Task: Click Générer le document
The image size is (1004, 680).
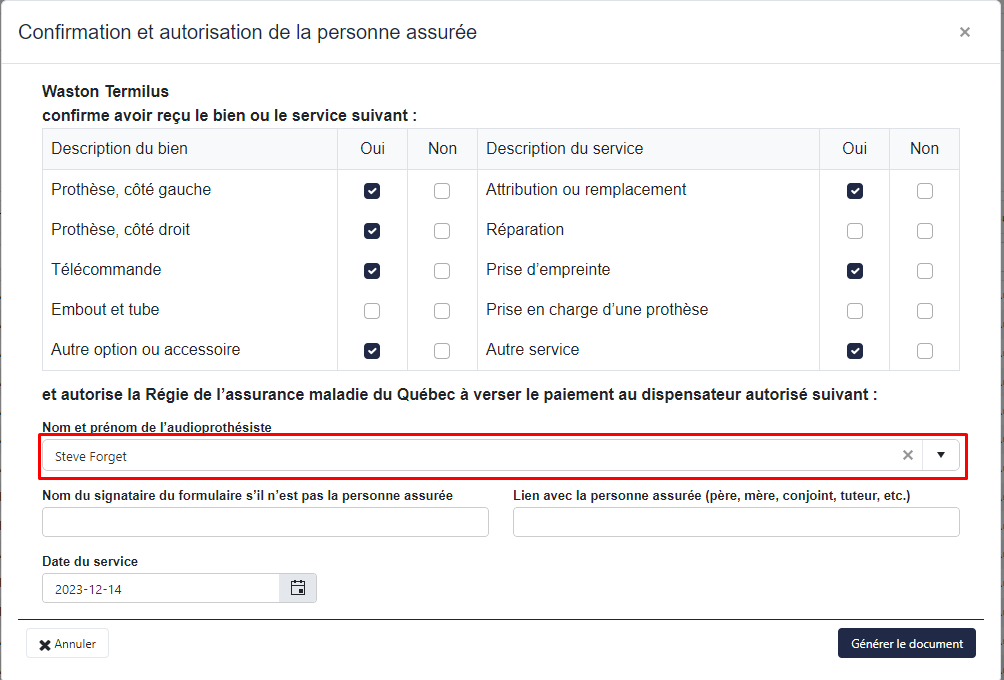Action: pyautogui.click(x=906, y=644)
